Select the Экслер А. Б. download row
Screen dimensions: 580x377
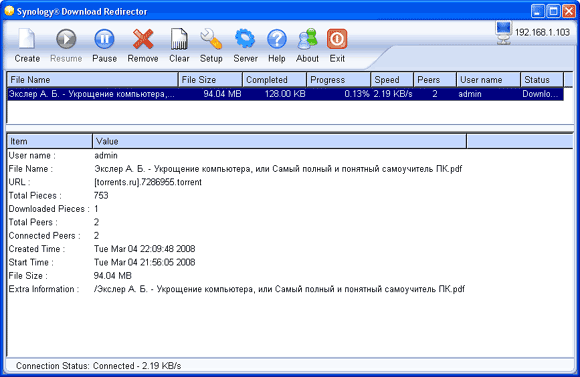point(285,94)
